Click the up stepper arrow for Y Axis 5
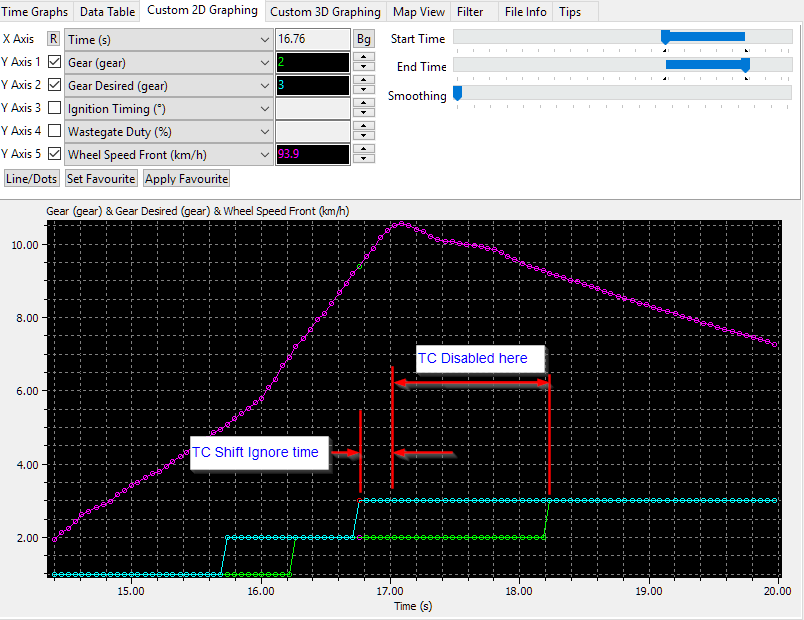 coord(365,149)
